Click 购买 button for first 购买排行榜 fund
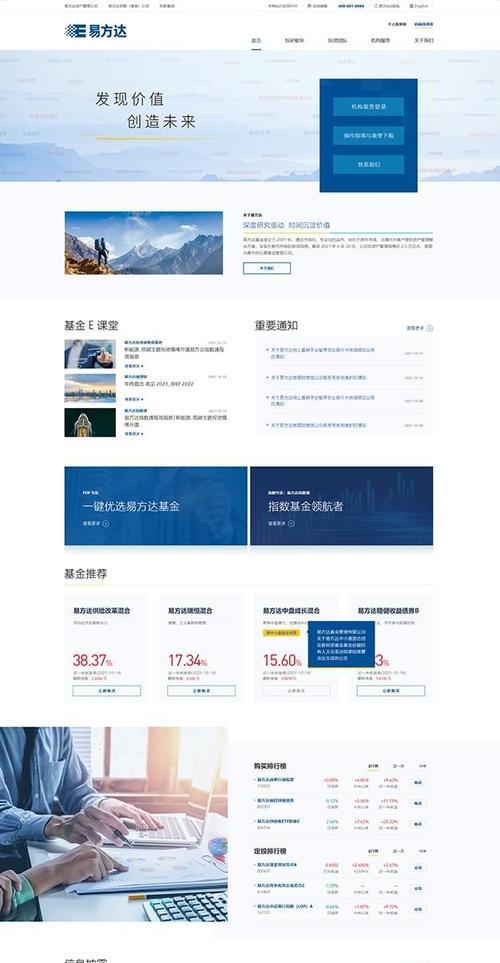Viewport: 500px width, 963px height. [418, 782]
